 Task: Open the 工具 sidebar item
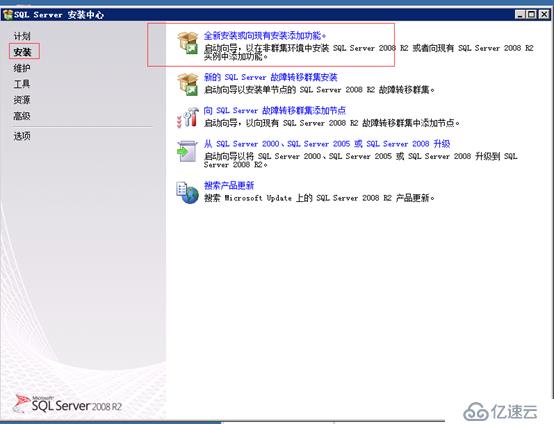point(22,84)
